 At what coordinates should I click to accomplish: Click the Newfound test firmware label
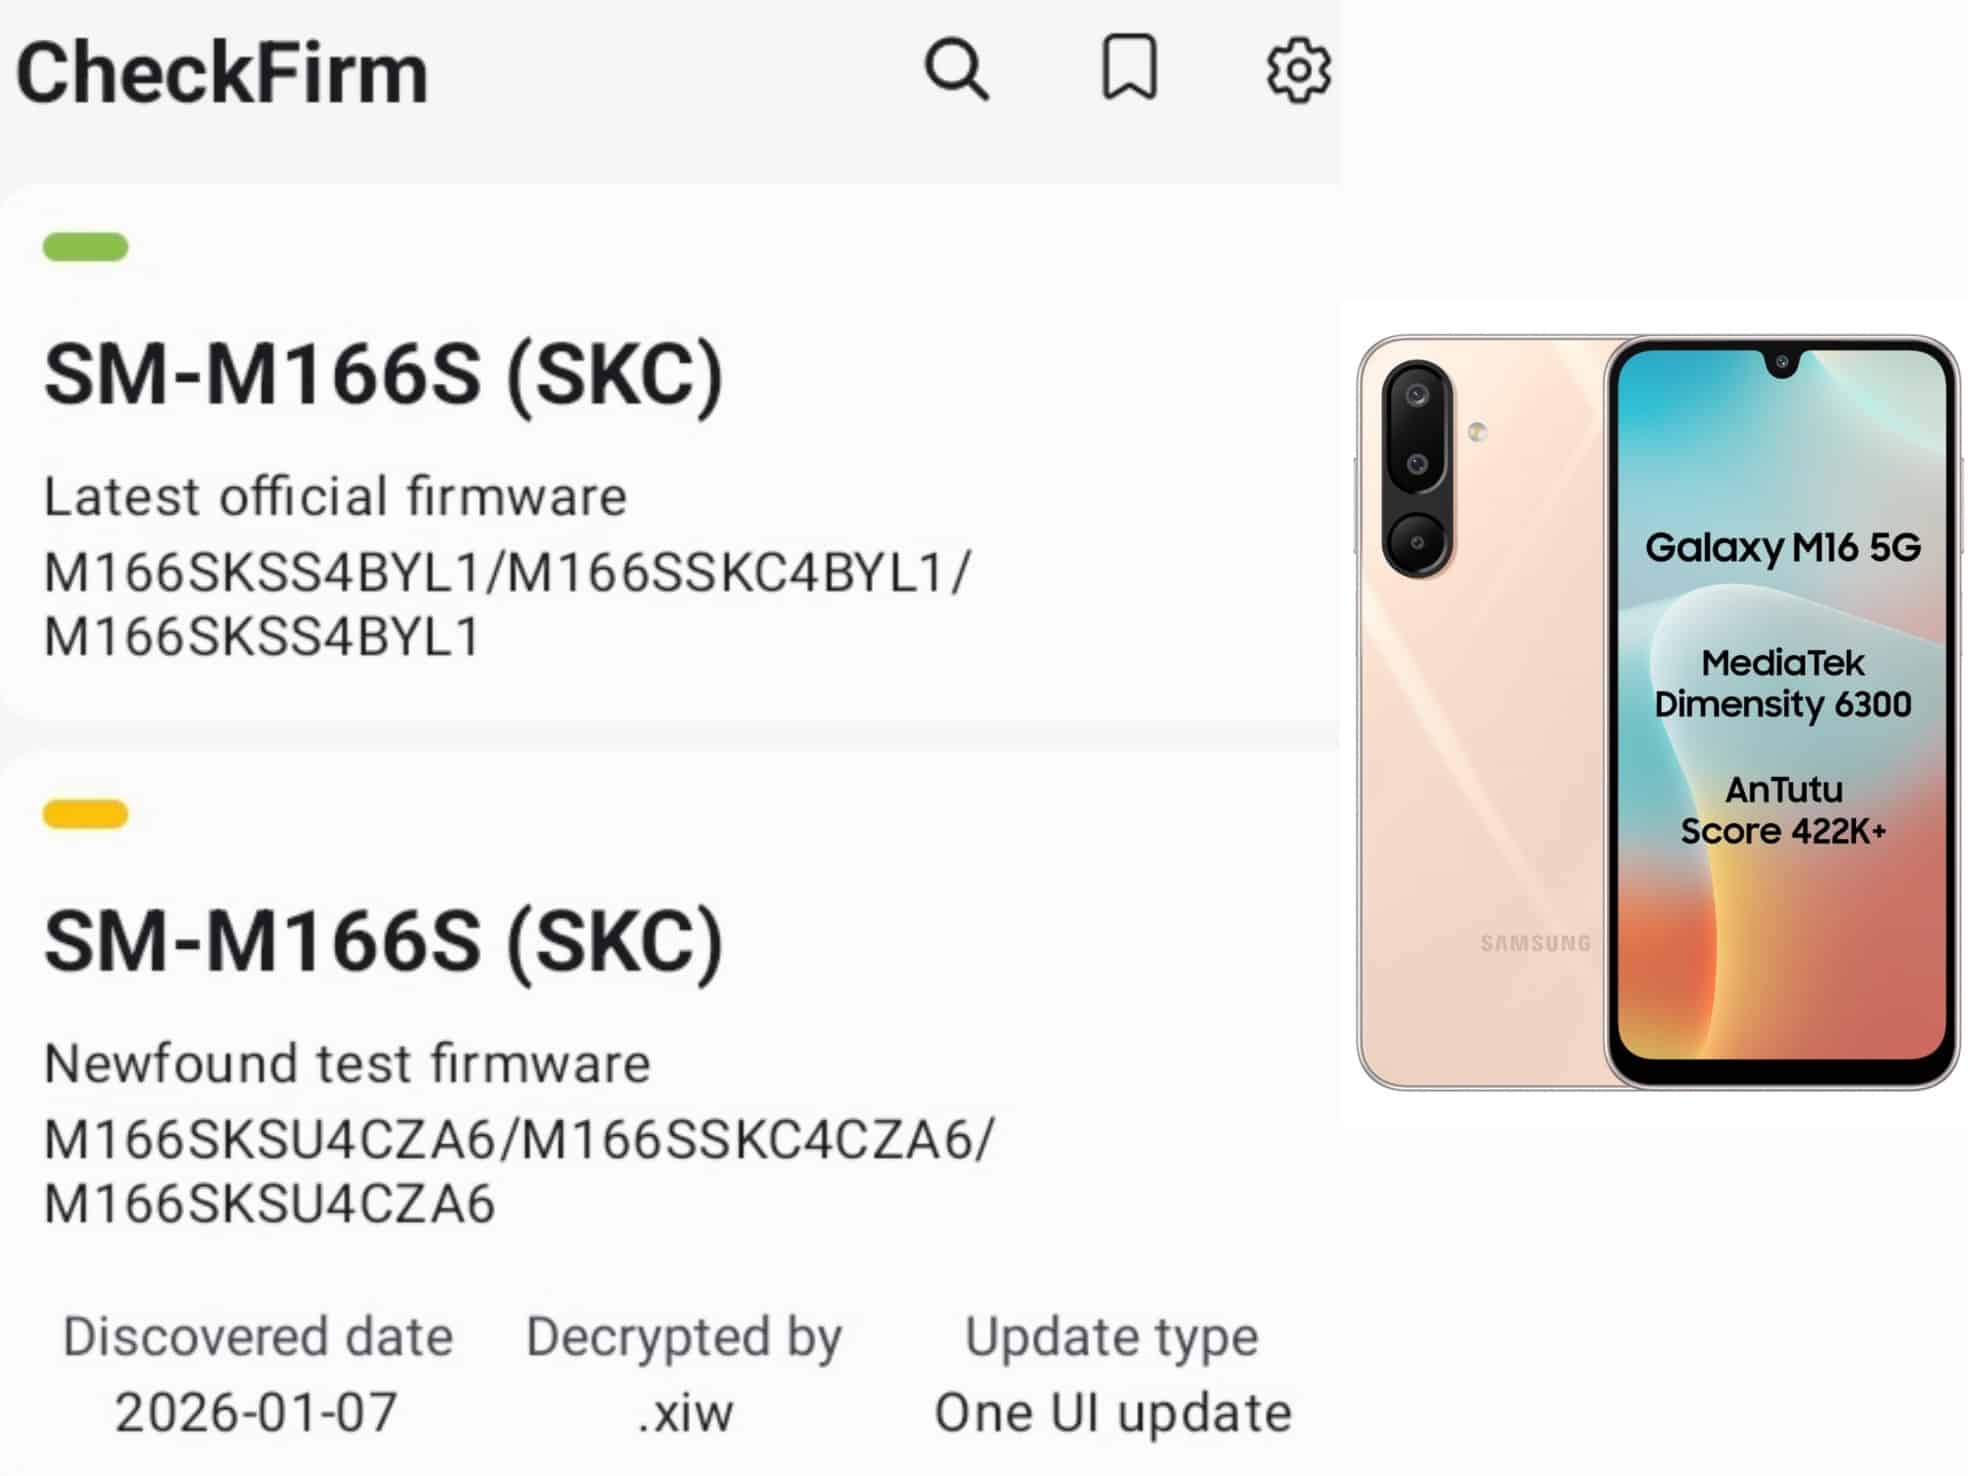[347, 1063]
